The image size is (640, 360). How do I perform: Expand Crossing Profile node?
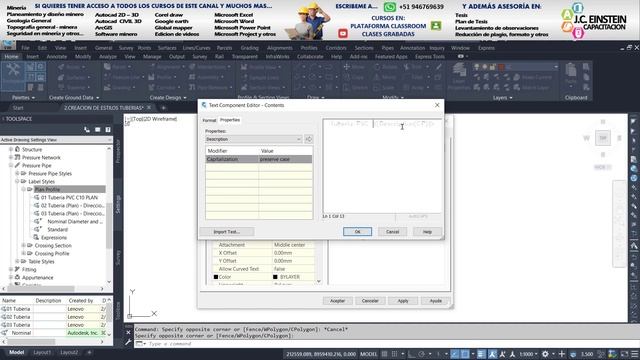pos(23,253)
